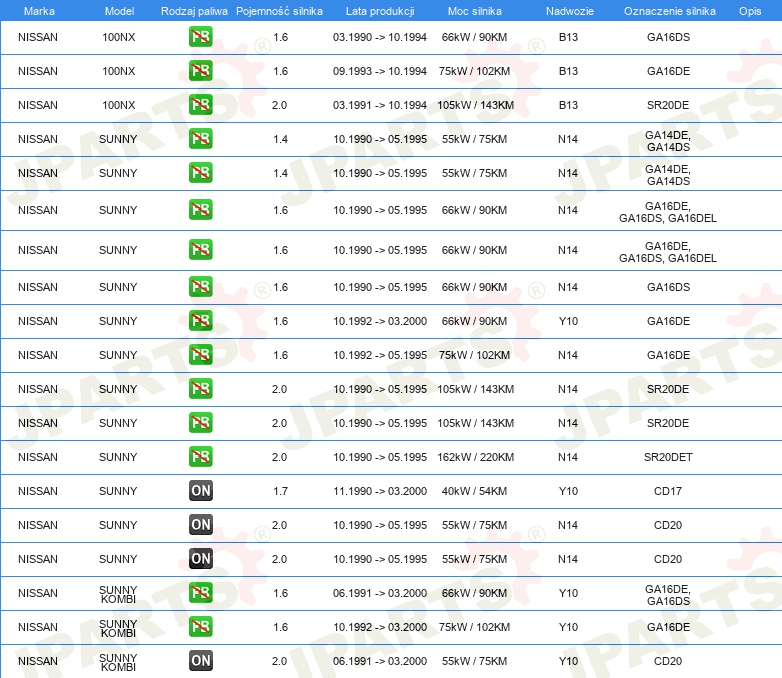Image resolution: width=782 pixels, height=678 pixels.
Task: Select the Model column header
Action: (119, 11)
